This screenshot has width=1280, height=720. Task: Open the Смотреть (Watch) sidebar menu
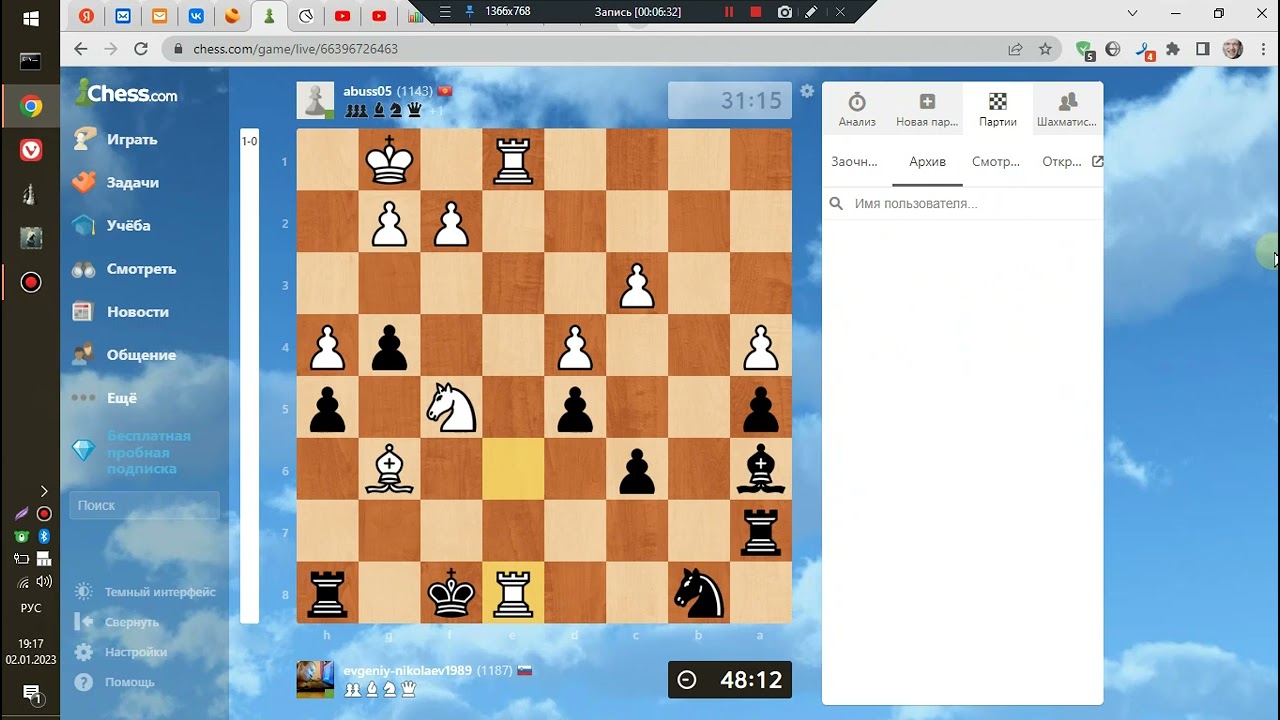[125, 268]
